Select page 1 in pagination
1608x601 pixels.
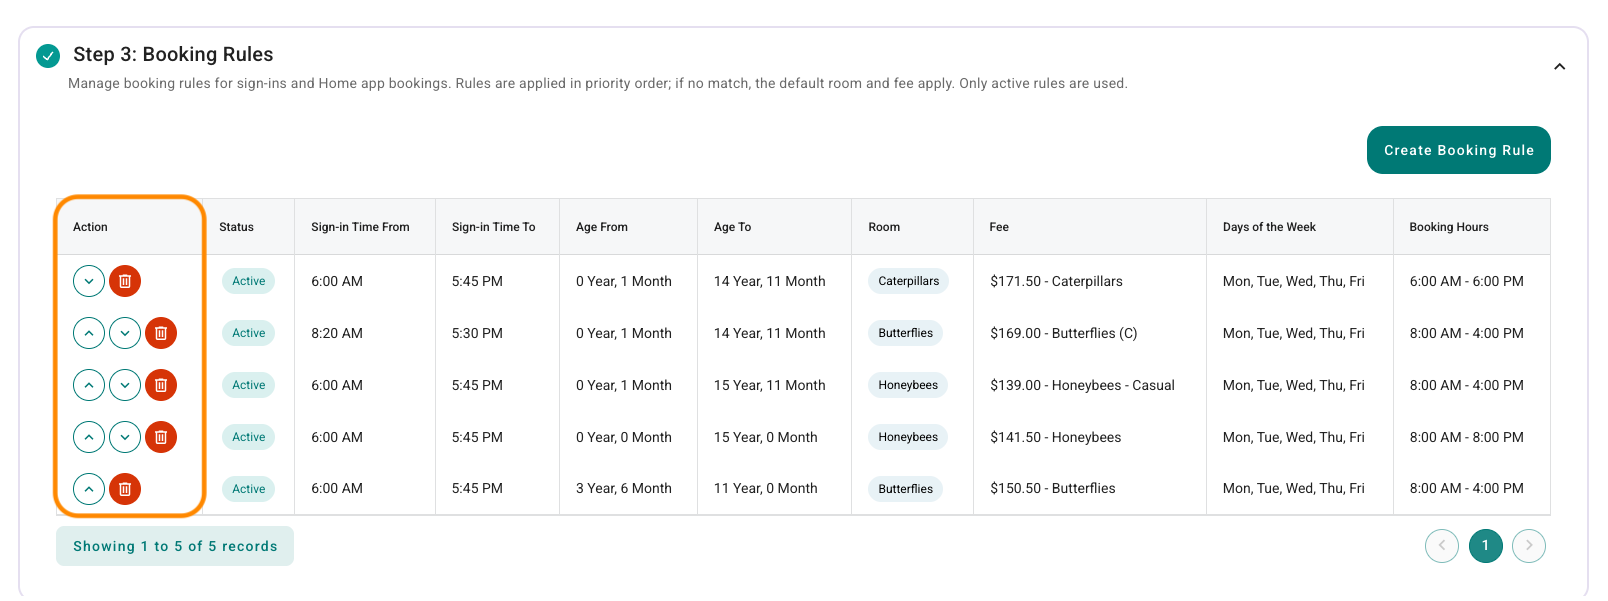pos(1485,546)
